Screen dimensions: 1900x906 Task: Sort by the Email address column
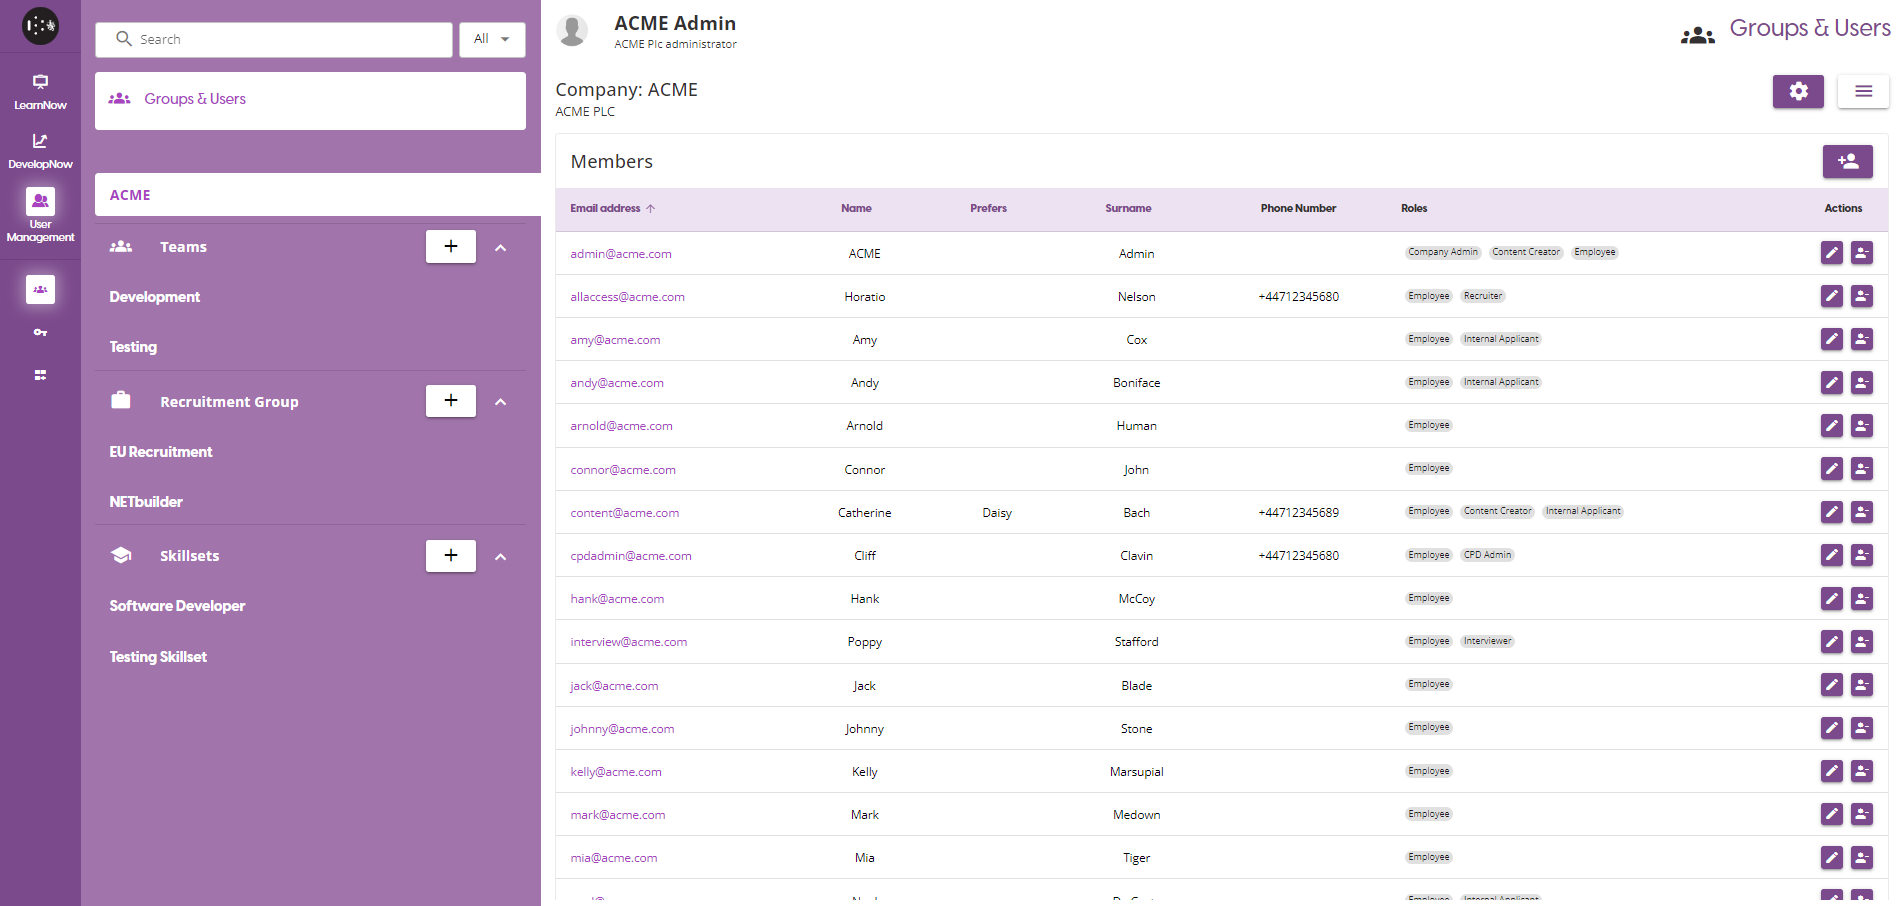tap(606, 208)
